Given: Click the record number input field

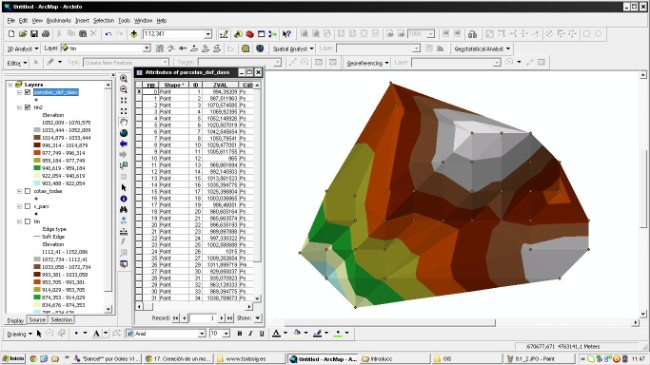Looking at the screenshot, I should (x=202, y=318).
